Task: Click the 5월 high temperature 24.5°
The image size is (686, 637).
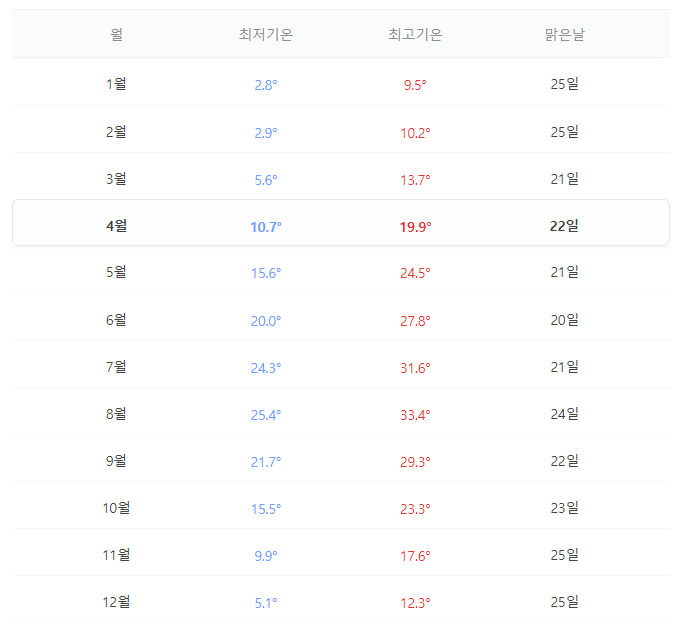Action: point(415,273)
